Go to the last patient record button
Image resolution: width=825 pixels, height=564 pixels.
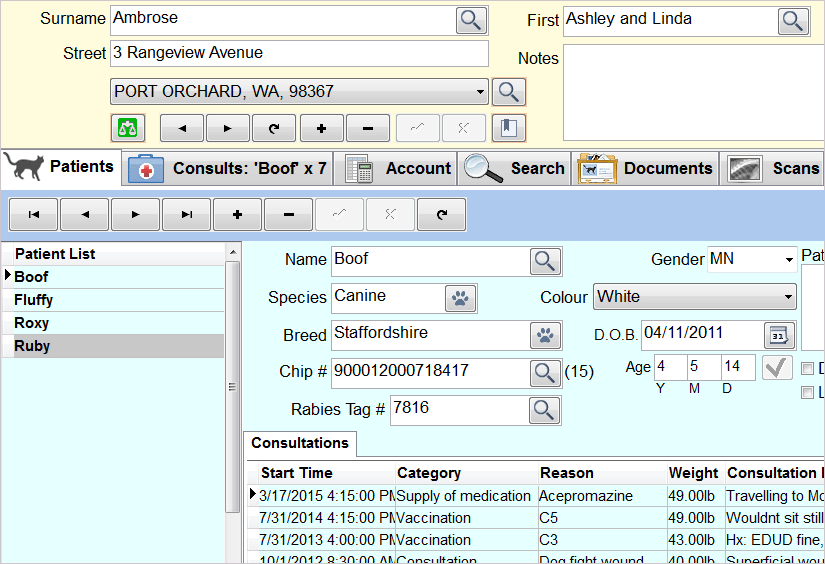point(187,214)
